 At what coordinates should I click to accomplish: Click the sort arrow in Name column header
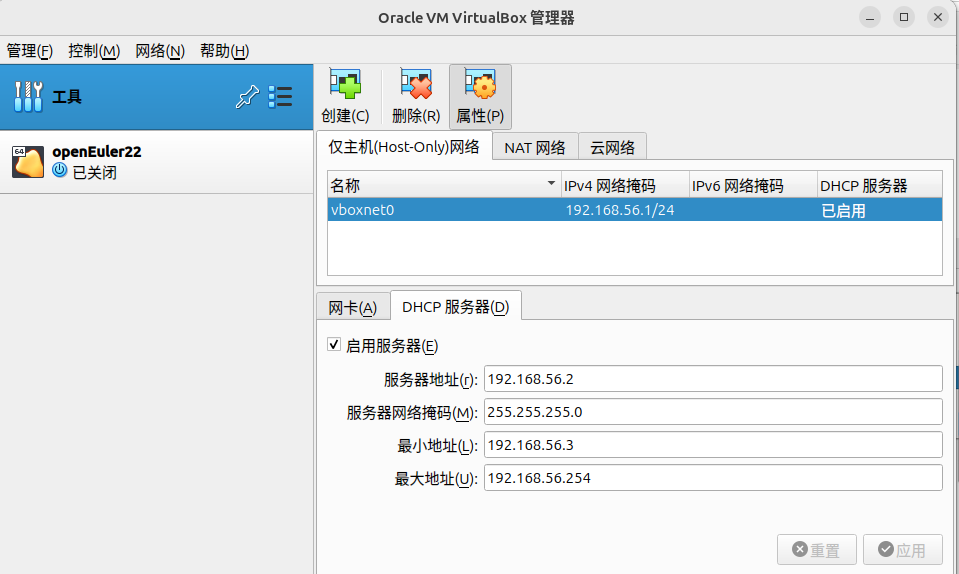[551, 183]
